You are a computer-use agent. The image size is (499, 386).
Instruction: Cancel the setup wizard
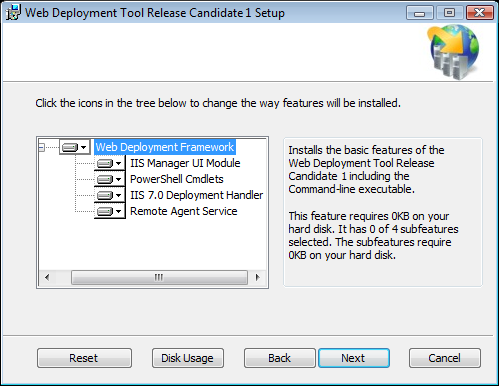pyautogui.click(x=445, y=358)
